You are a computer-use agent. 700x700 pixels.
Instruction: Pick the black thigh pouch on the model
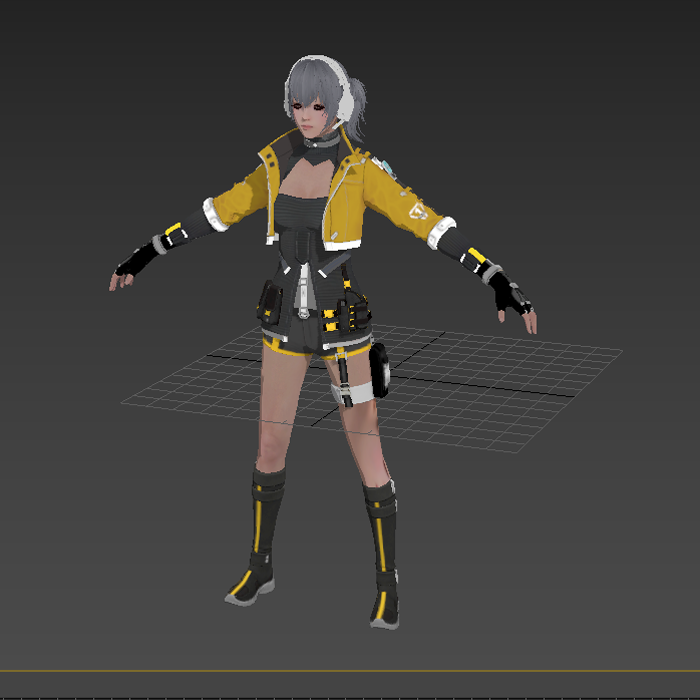click(x=379, y=370)
